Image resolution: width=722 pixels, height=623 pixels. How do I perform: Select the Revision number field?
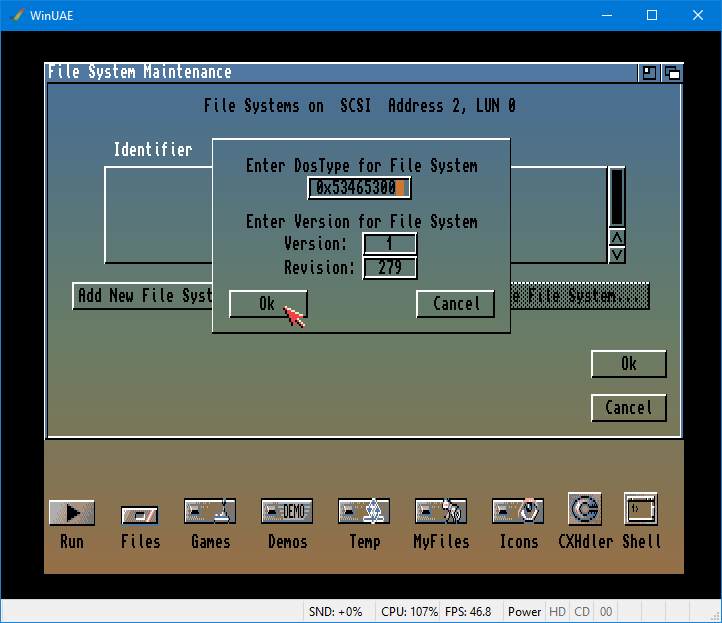390,268
